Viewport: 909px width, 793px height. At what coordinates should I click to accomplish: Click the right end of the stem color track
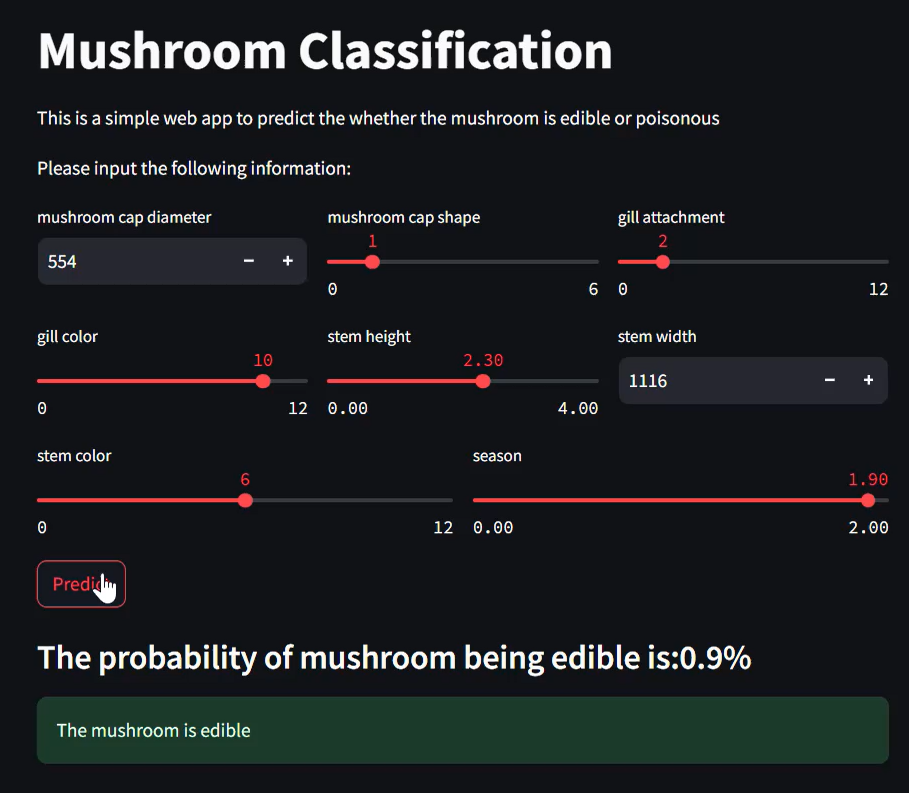tap(450, 500)
